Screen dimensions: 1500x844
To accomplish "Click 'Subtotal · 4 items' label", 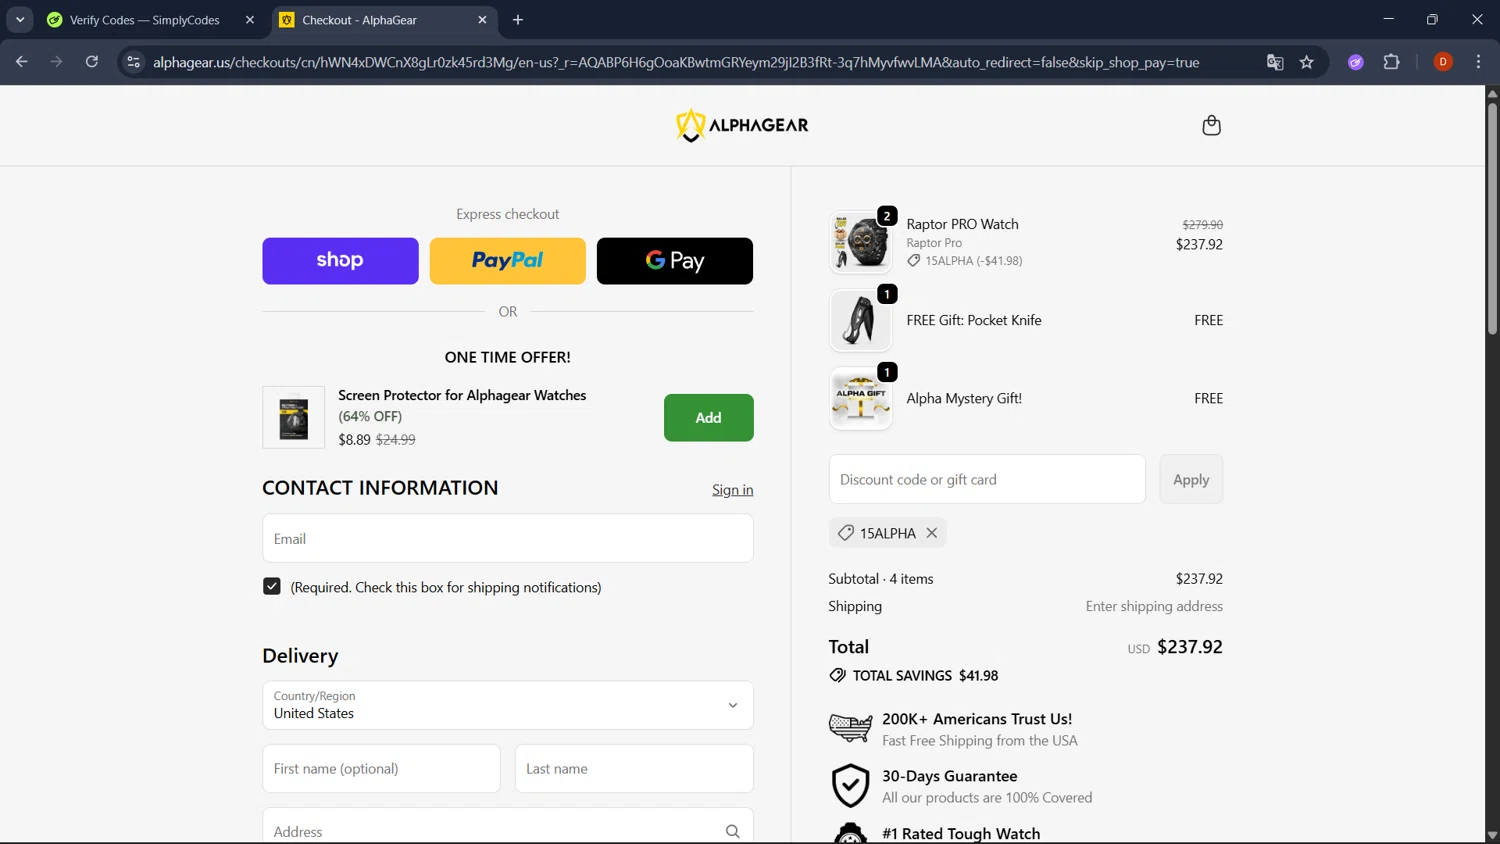I will coord(881,579).
